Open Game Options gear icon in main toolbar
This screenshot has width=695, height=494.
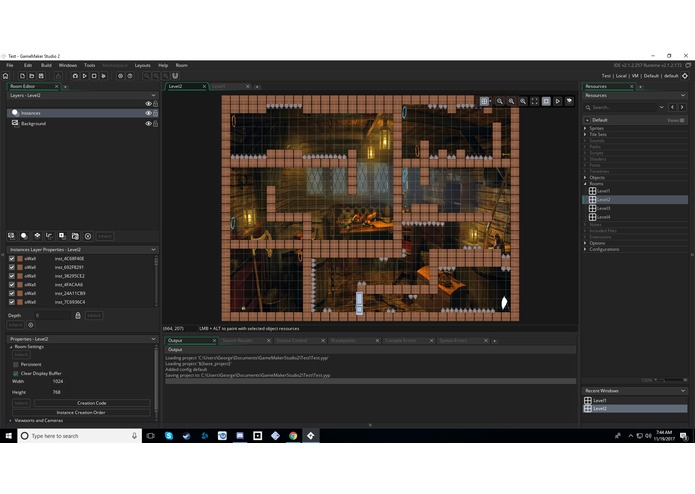click(120, 76)
